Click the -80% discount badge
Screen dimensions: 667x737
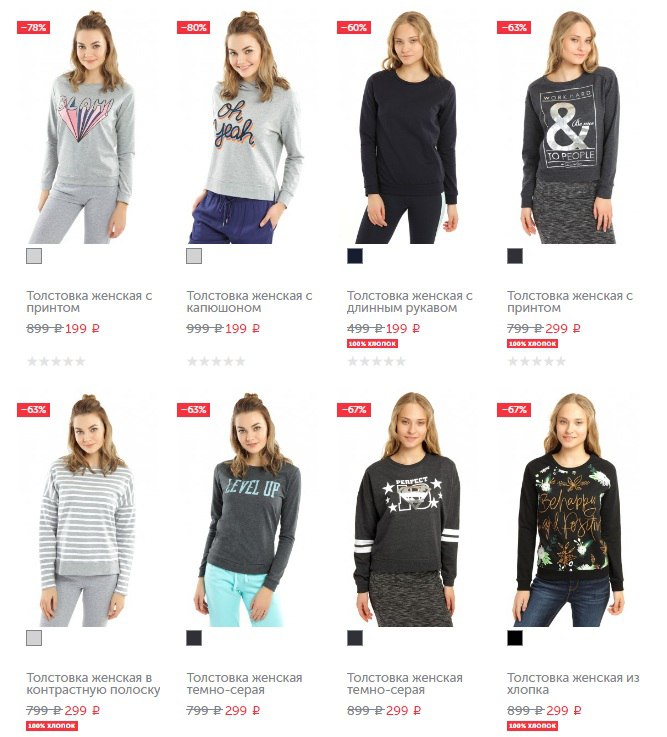pyautogui.click(x=193, y=27)
